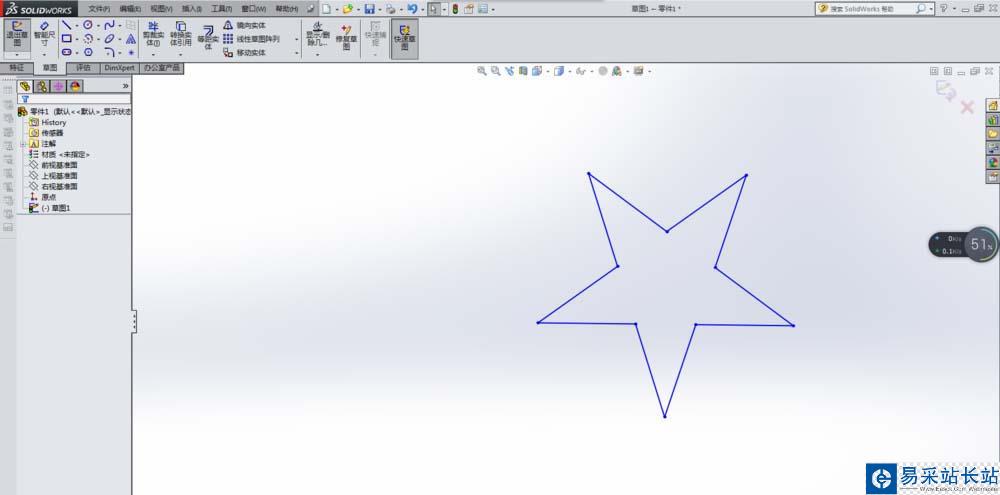Click the Undo icon
Screen dimensions: 1000x495
point(412,9)
